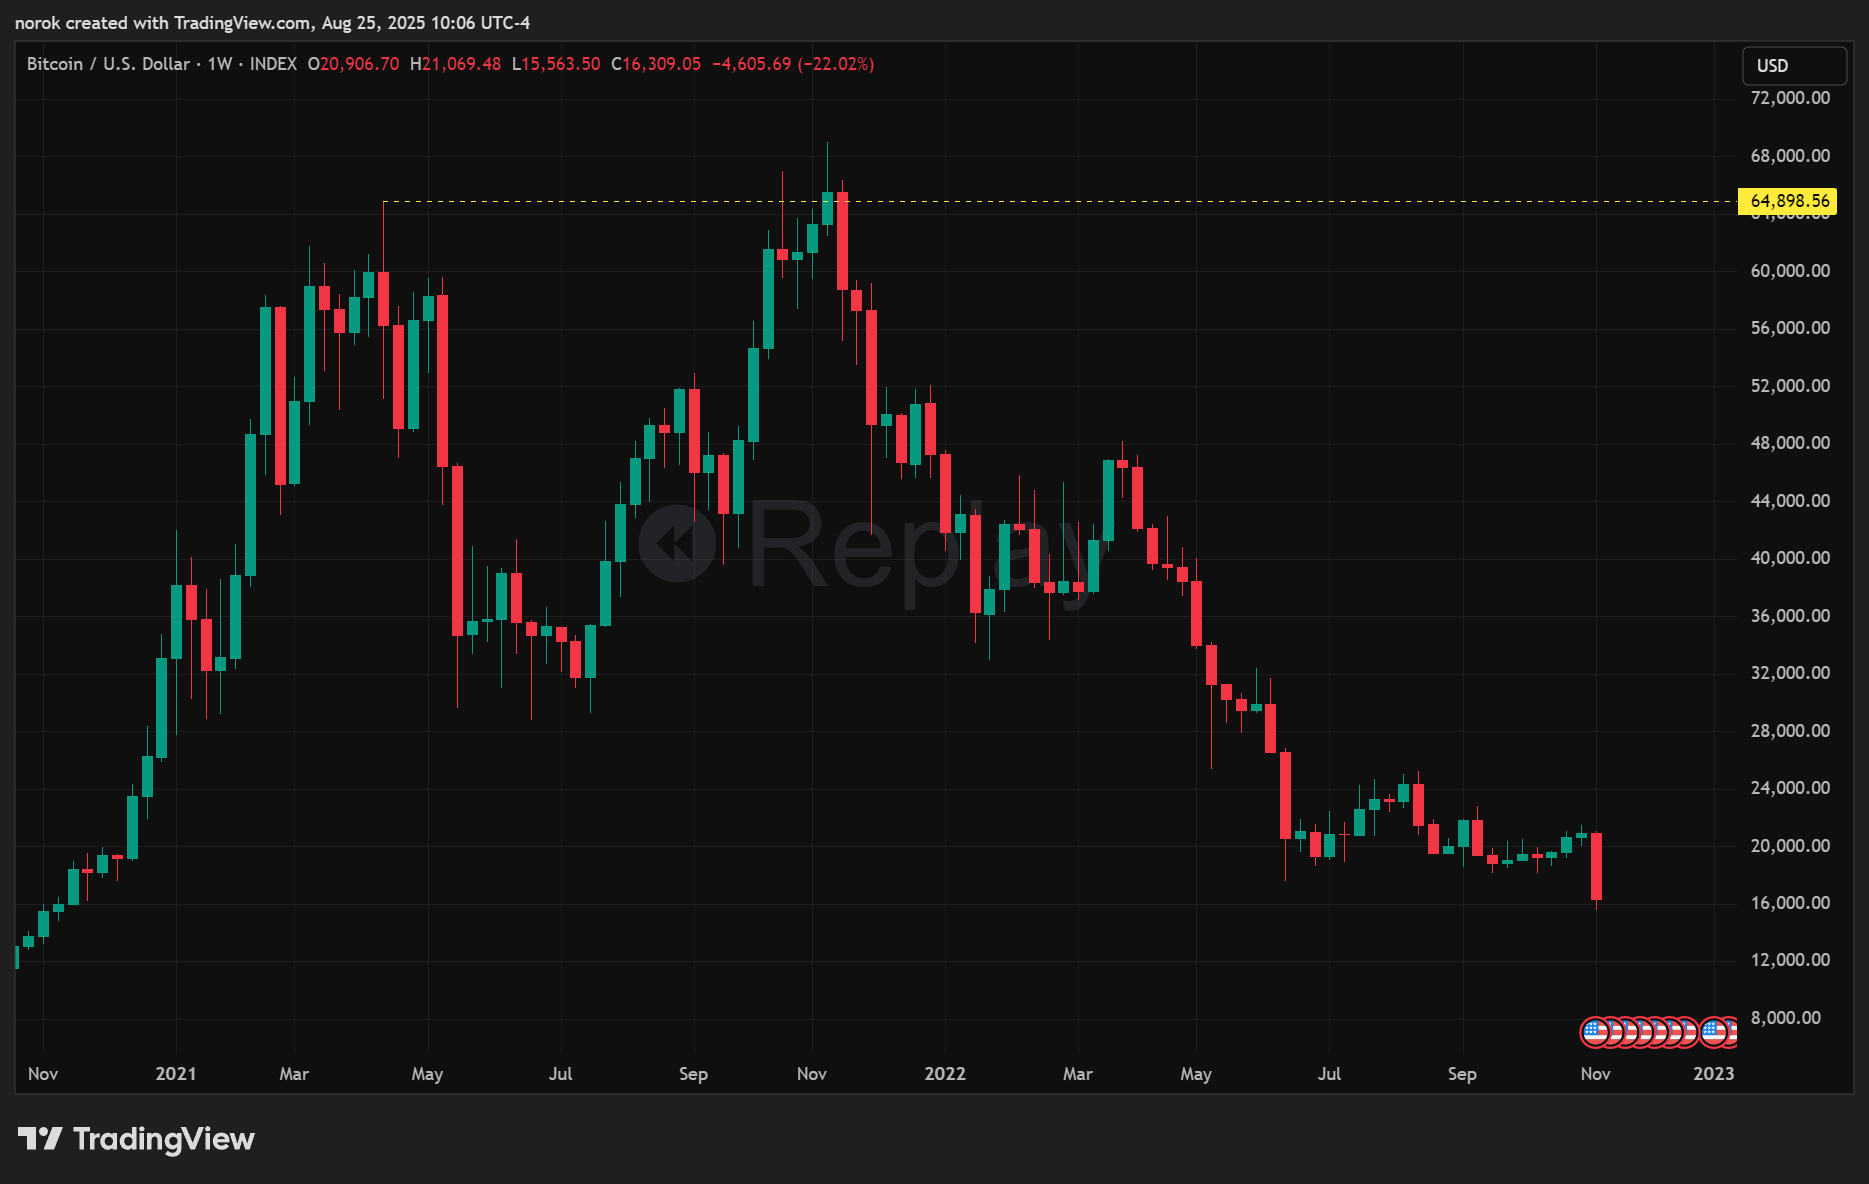Click the 28,000.00 price axis label
This screenshot has width=1869, height=1184.
[1790, 731]
